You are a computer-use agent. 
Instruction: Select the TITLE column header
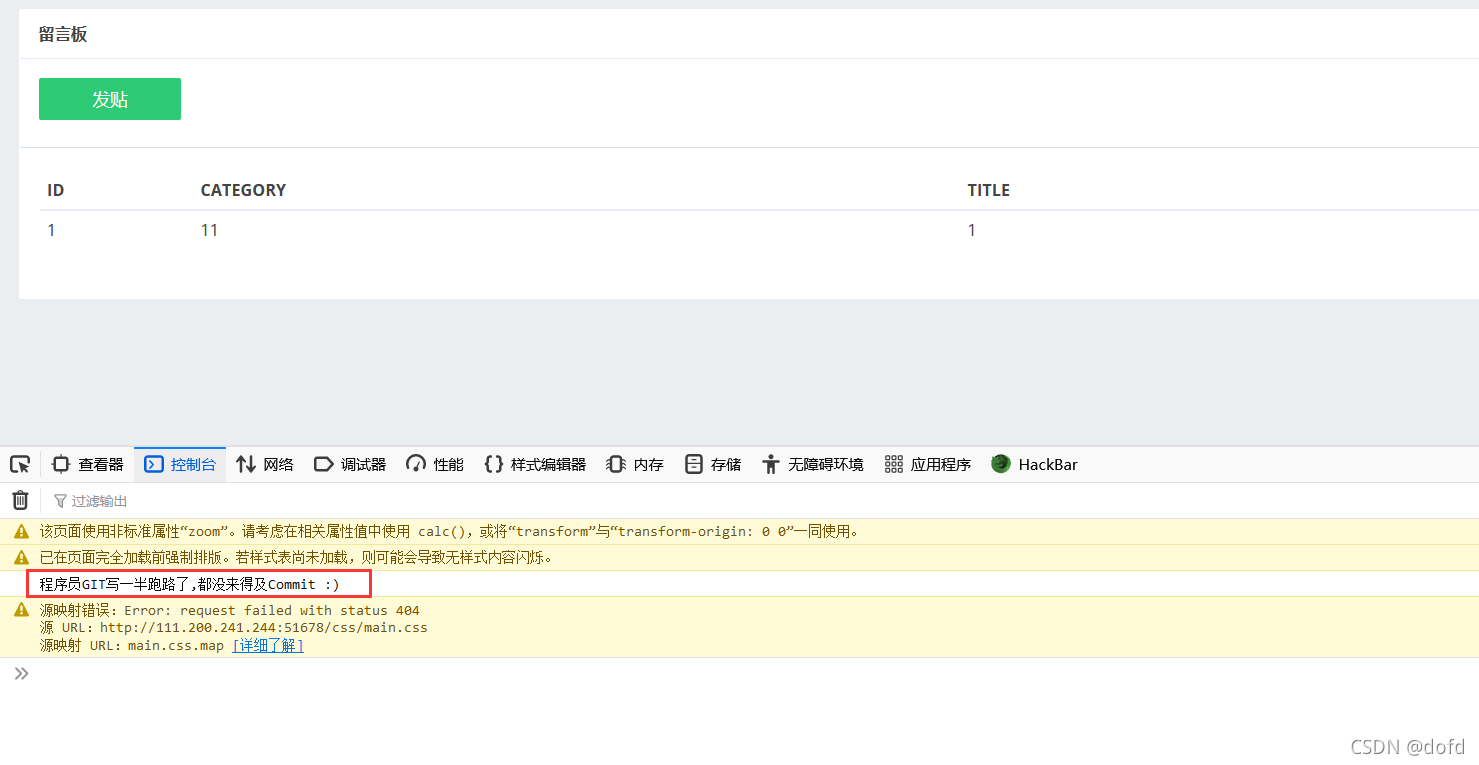pyautogui.click(x=988, y=190)
